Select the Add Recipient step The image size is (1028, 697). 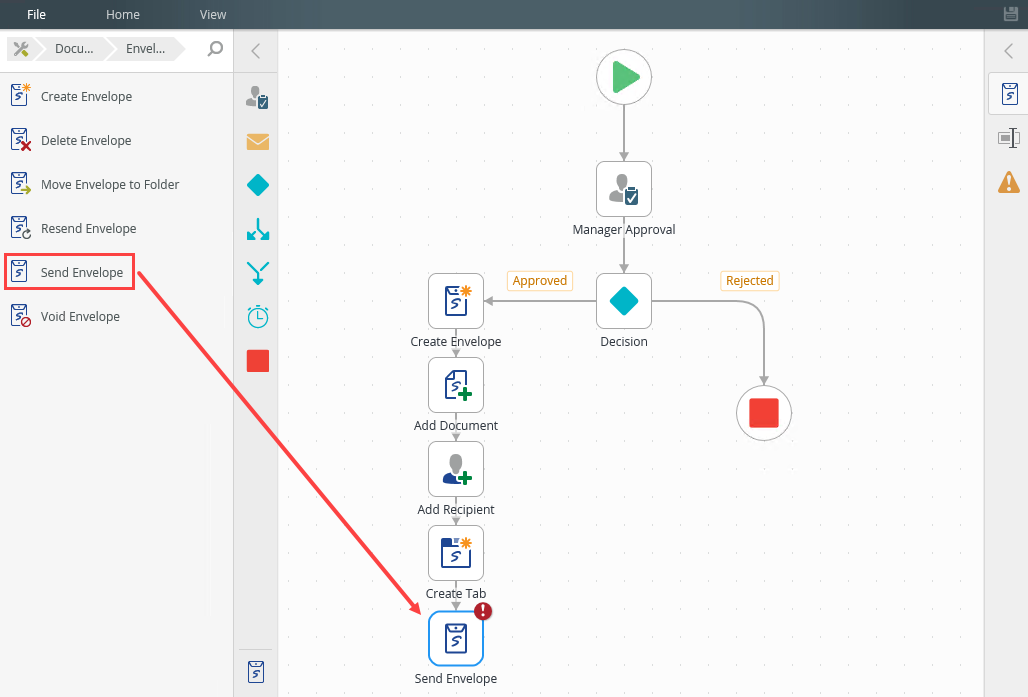[x=456, y=469]
